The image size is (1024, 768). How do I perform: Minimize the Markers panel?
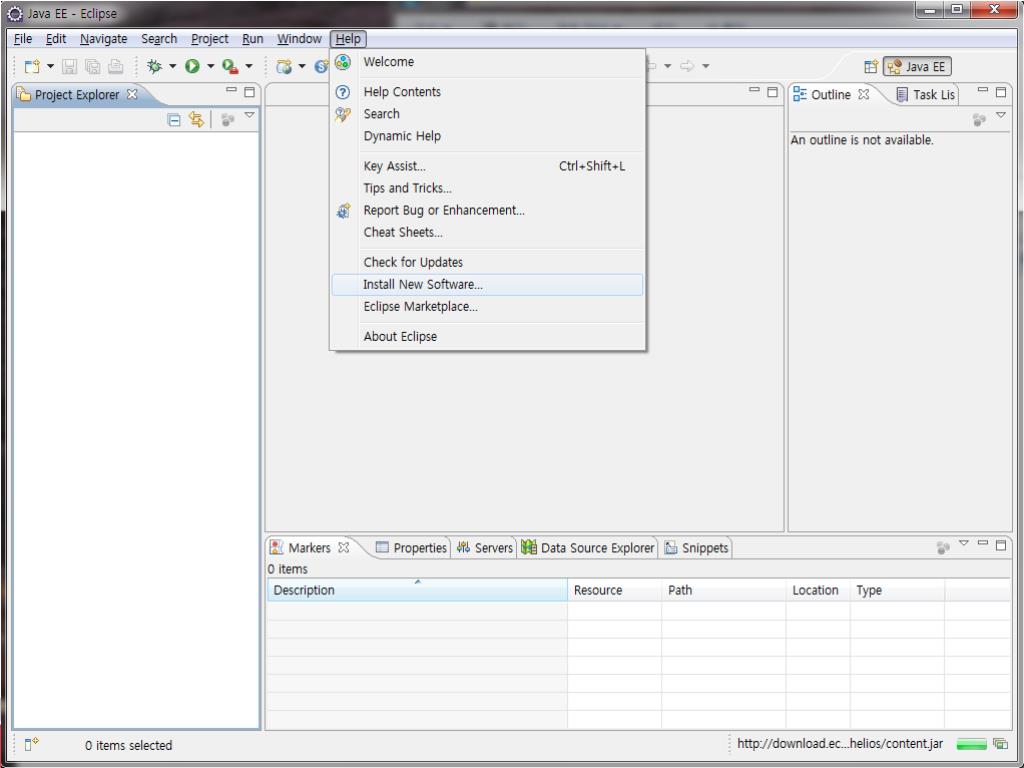(x=983, y=543)
